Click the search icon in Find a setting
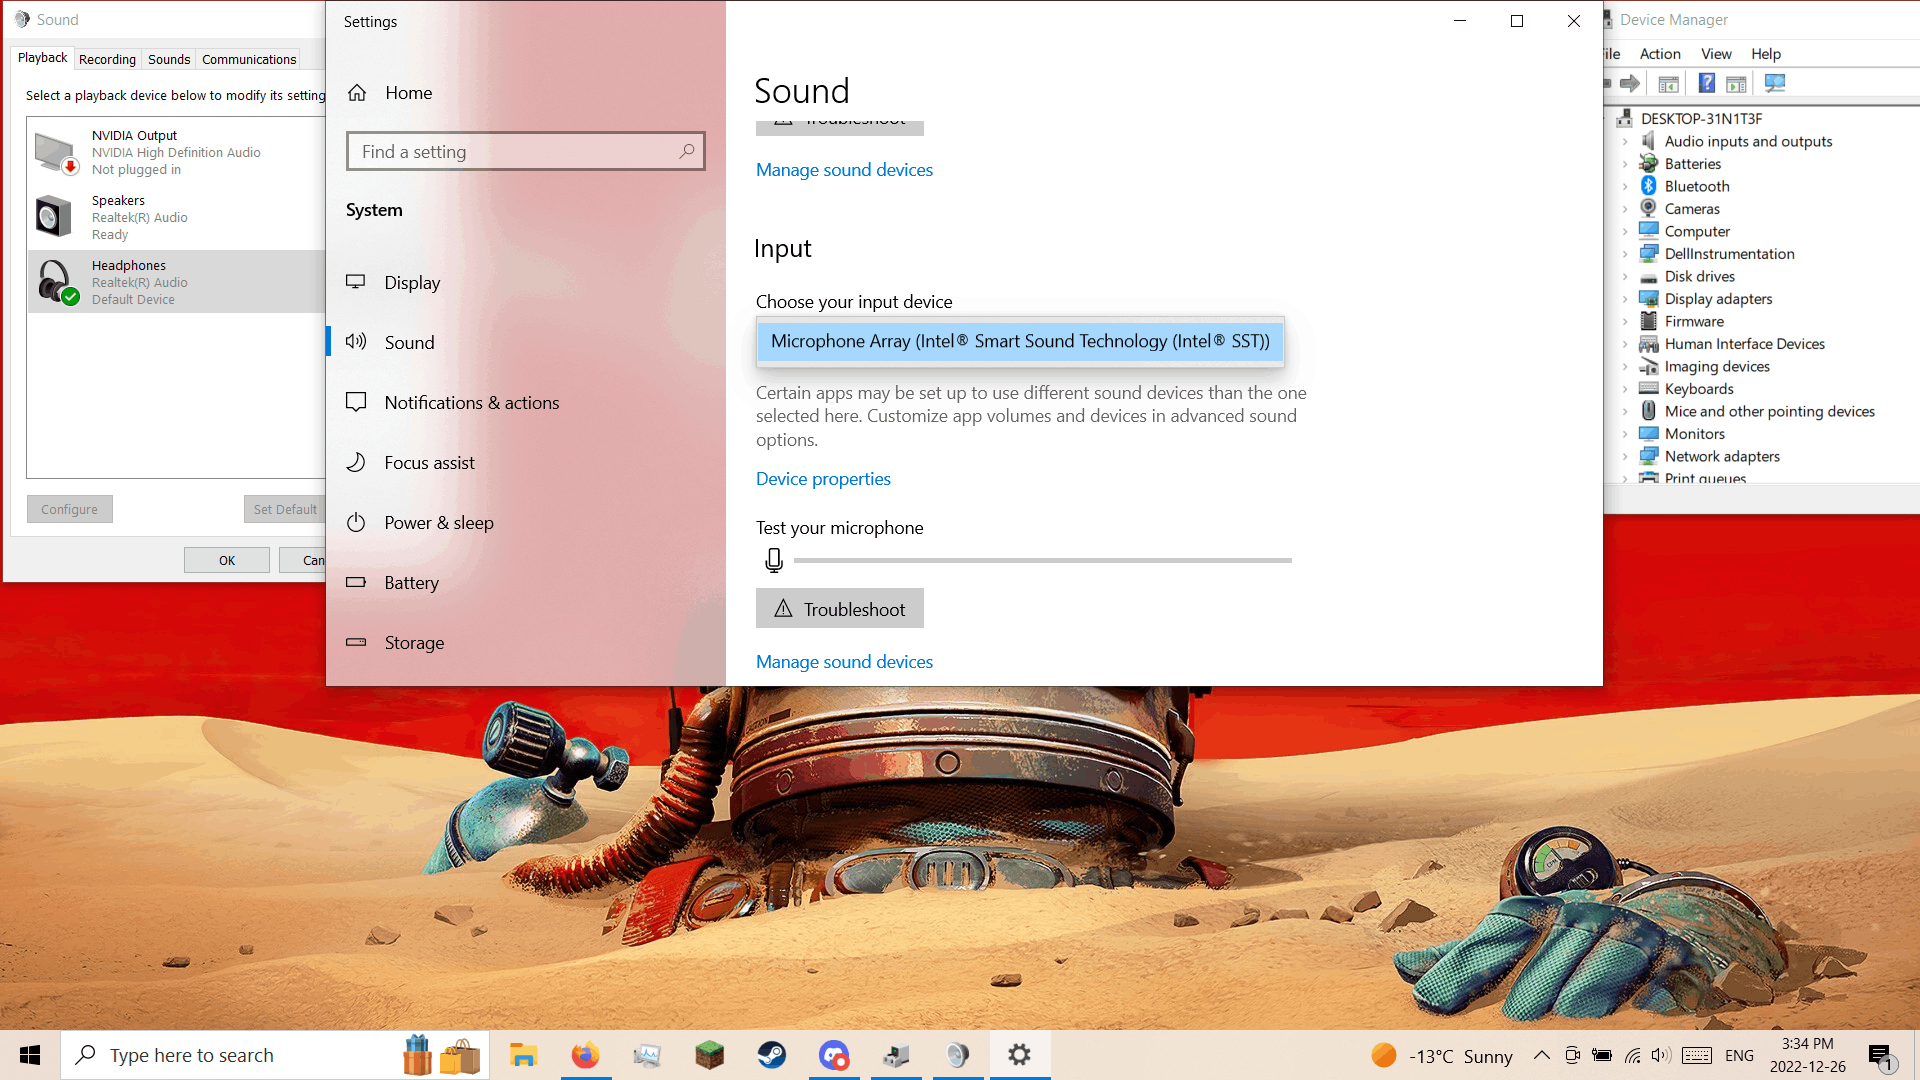The height and width of the screenshot is (1080, 1920). [686, 151]
